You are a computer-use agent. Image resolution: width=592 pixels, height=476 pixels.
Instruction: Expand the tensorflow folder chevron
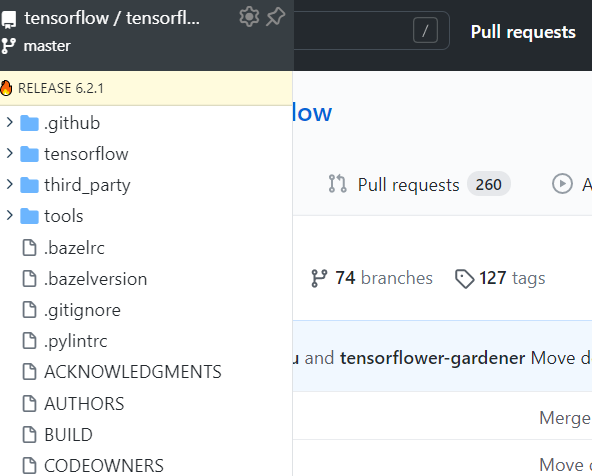tap(9, 153)
